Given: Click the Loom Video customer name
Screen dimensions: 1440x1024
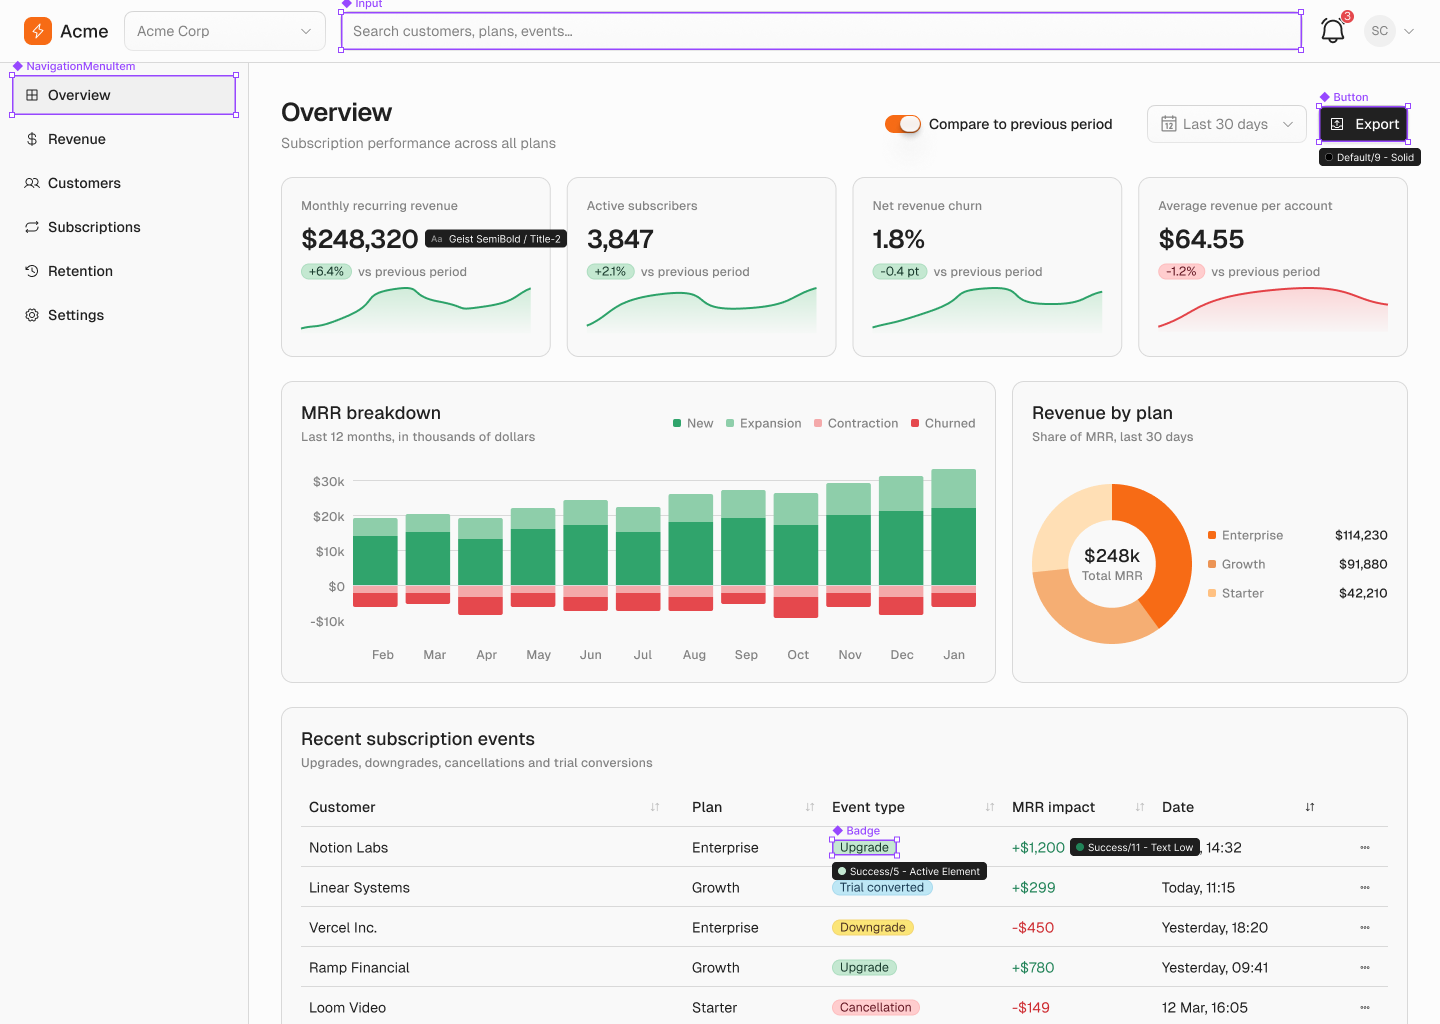Looking at the screenshot, I should pyautogui.click(x=347, y=1008).
